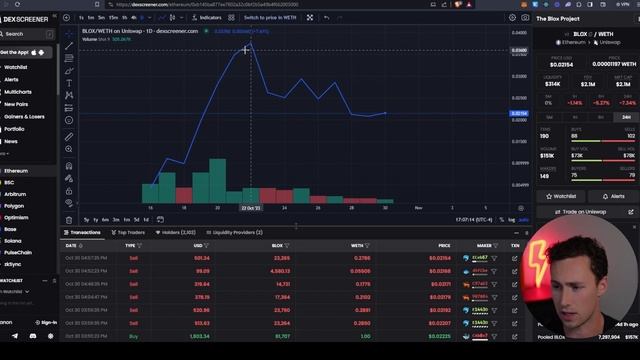Reload page with browser refresh icon
Screen dimensions: 640x360
pyautogui.click(x=17, y=4)
